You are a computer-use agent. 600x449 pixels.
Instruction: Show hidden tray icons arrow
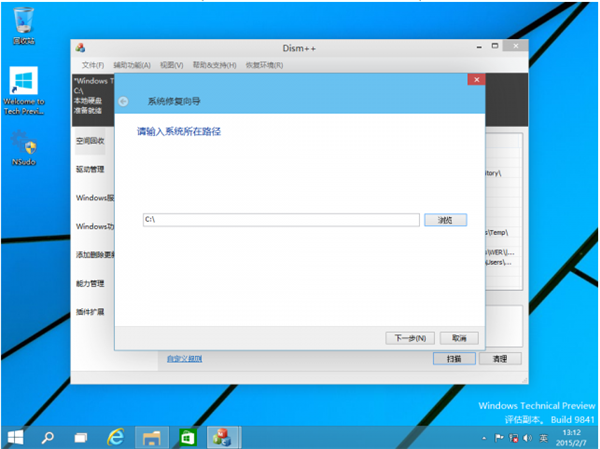click(484, 438)
